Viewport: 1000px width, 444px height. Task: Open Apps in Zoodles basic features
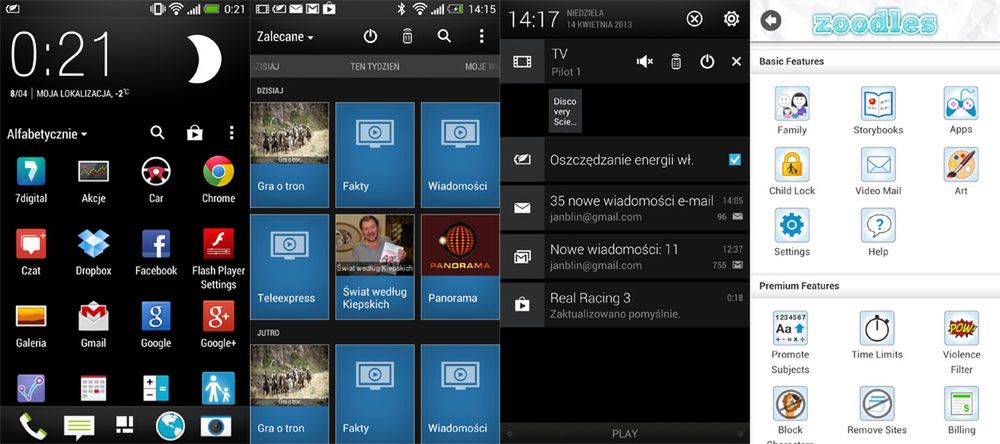(x=961, y=111)
